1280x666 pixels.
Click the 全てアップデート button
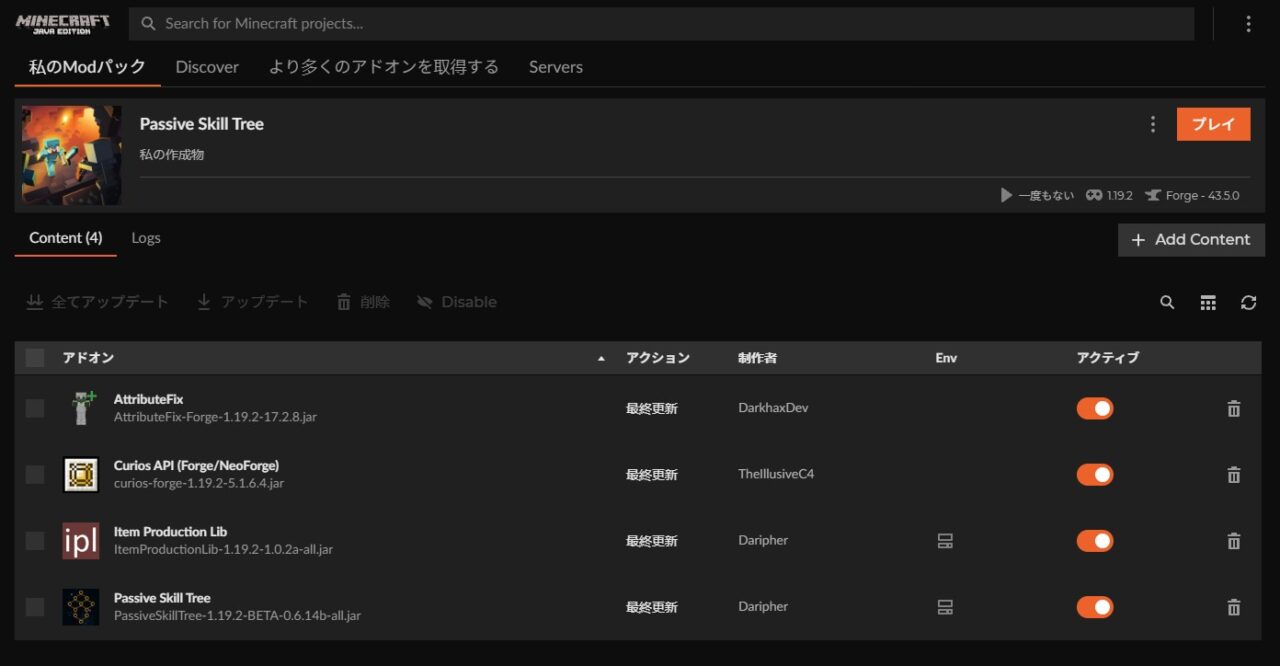click(97, 302)
